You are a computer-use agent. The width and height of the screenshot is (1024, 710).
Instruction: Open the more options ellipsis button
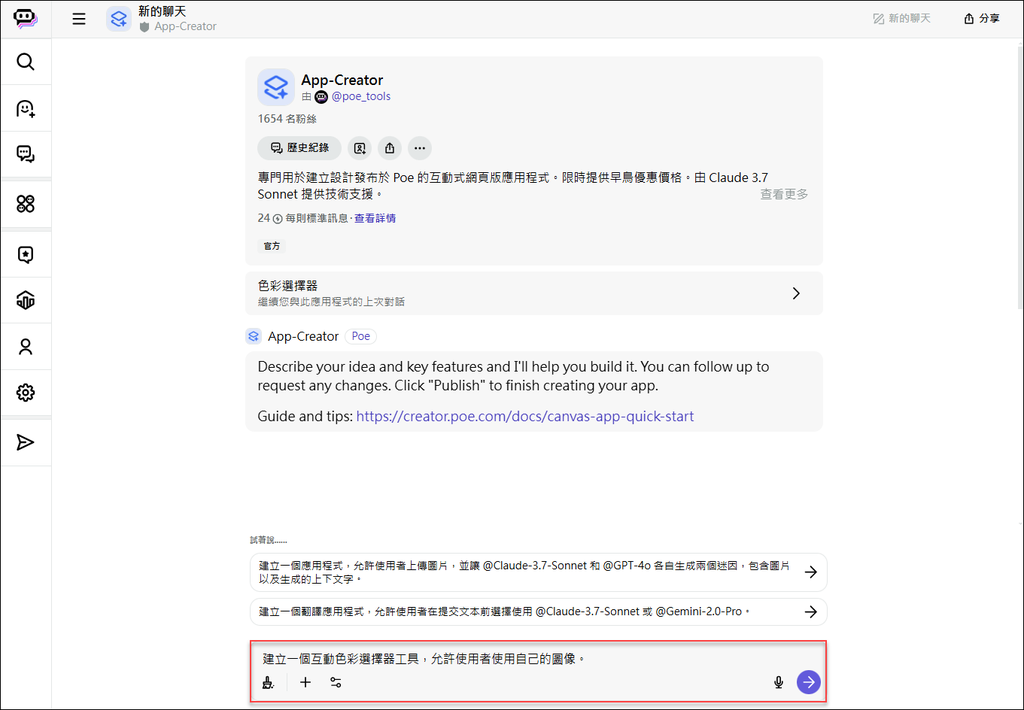point(420,148)
